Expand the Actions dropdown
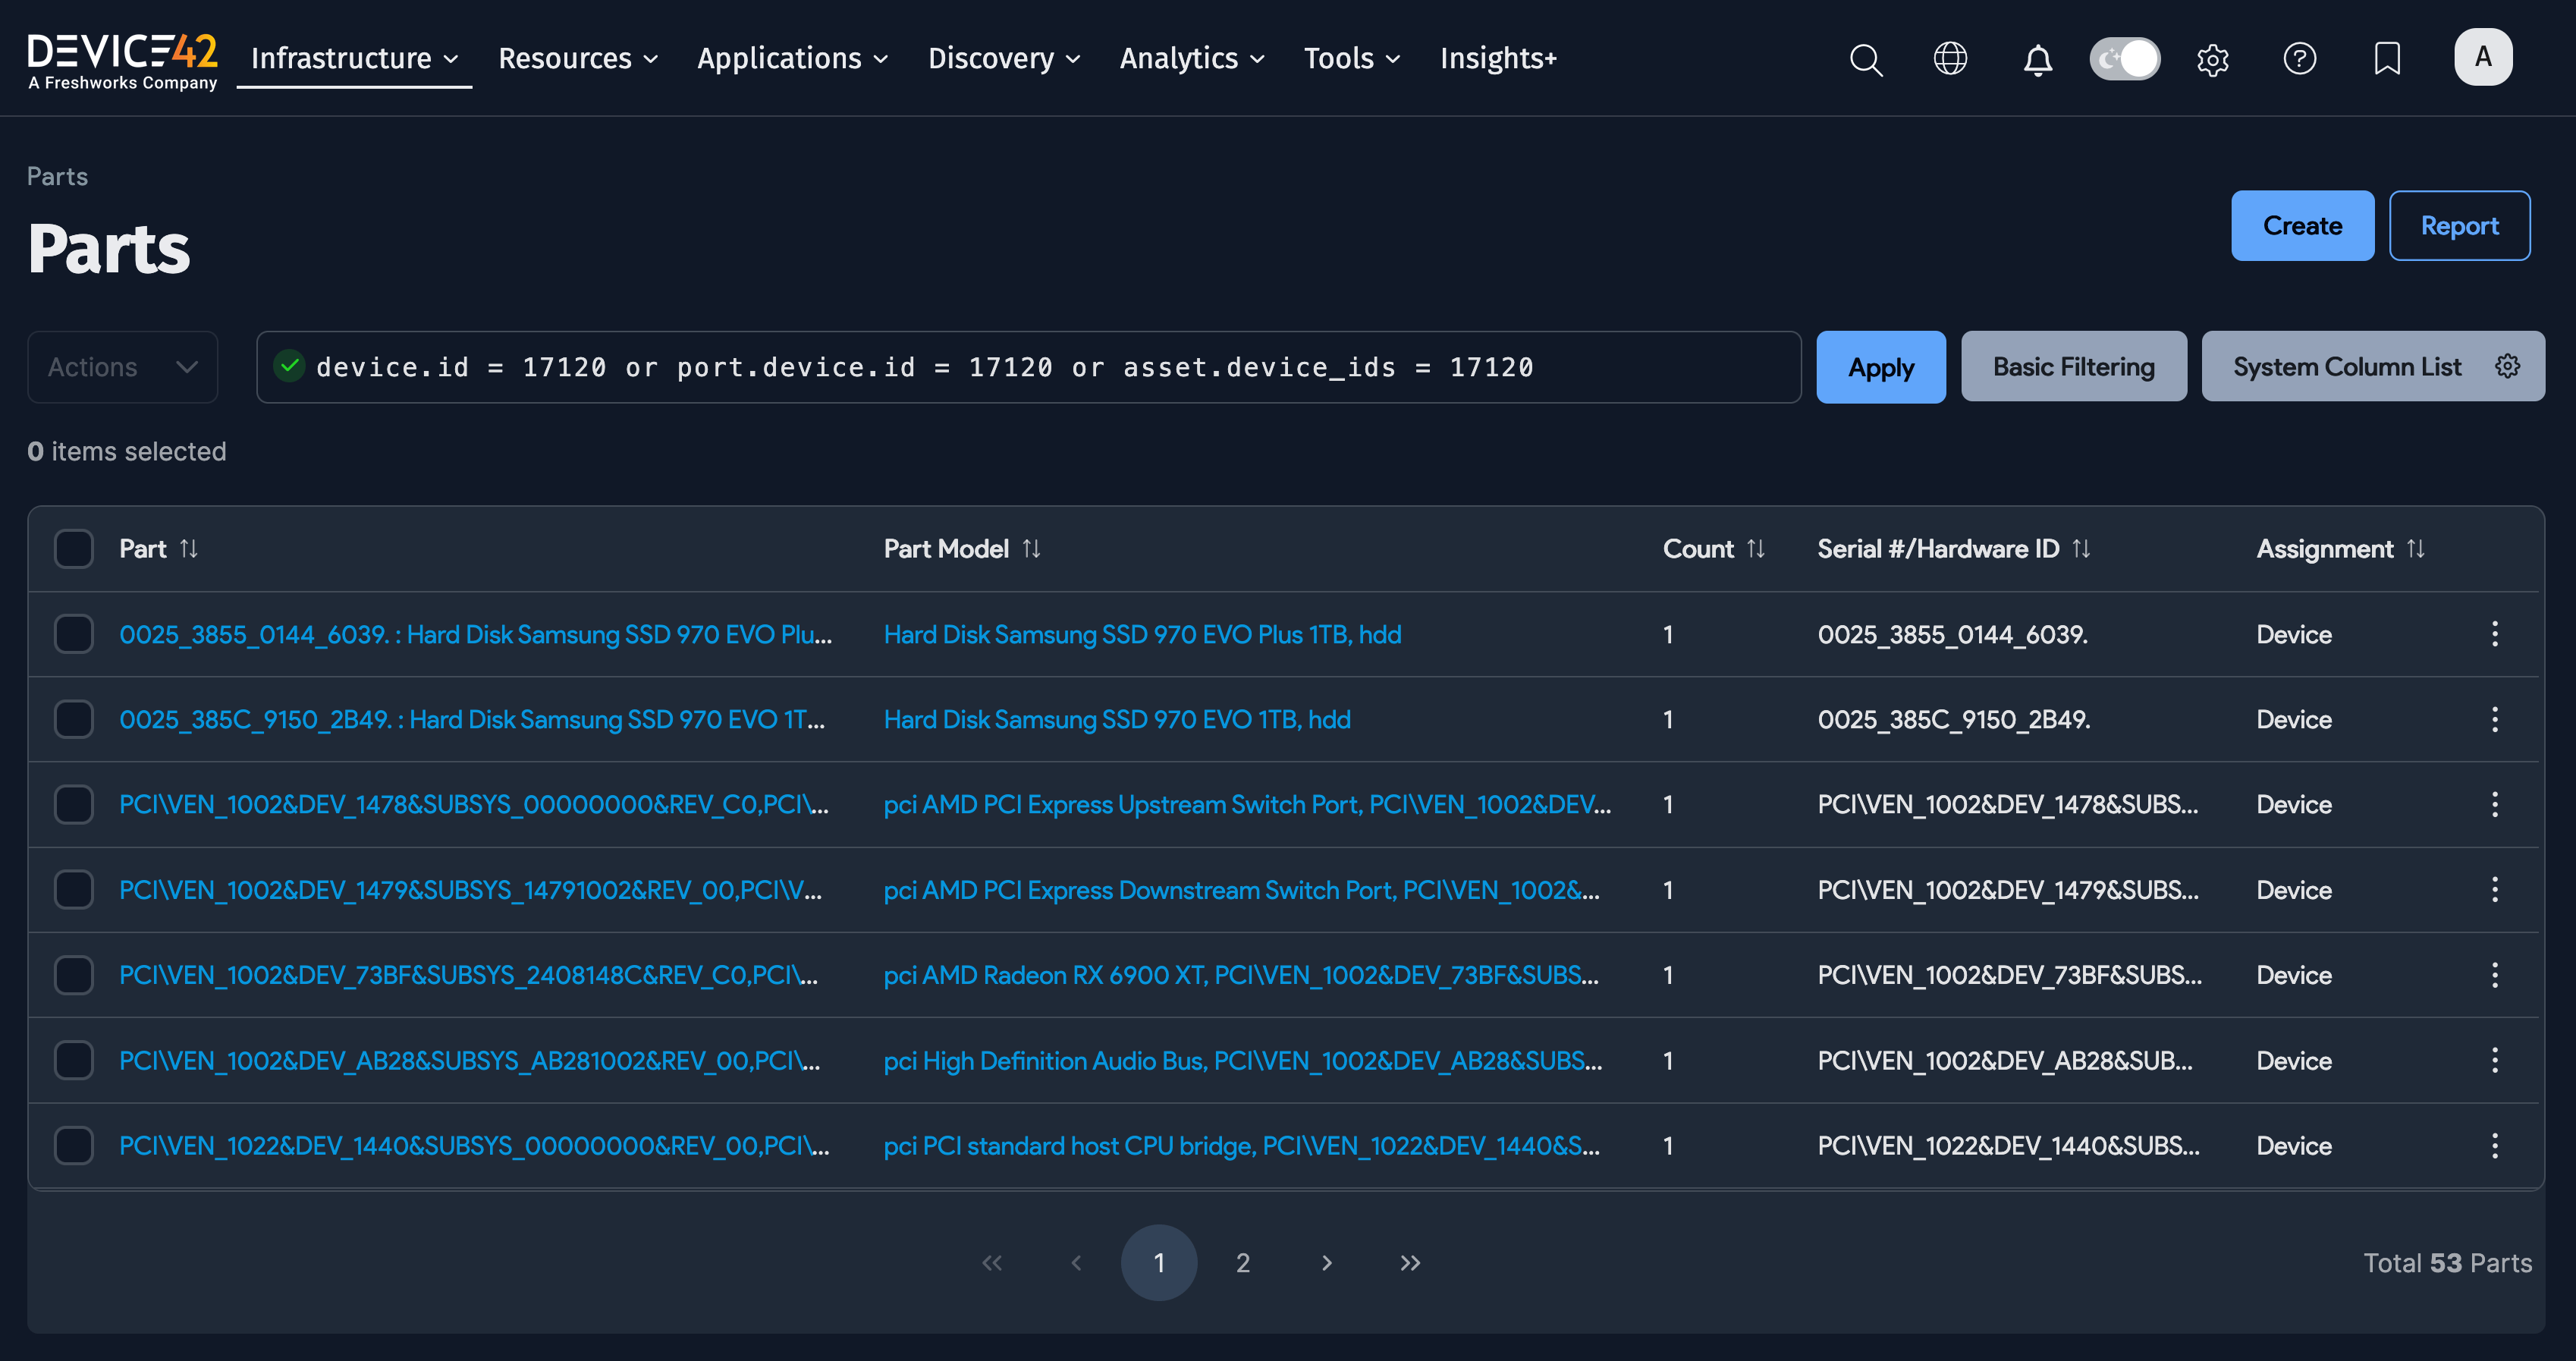2576x1361 pixels. click(x=122, y=367)
